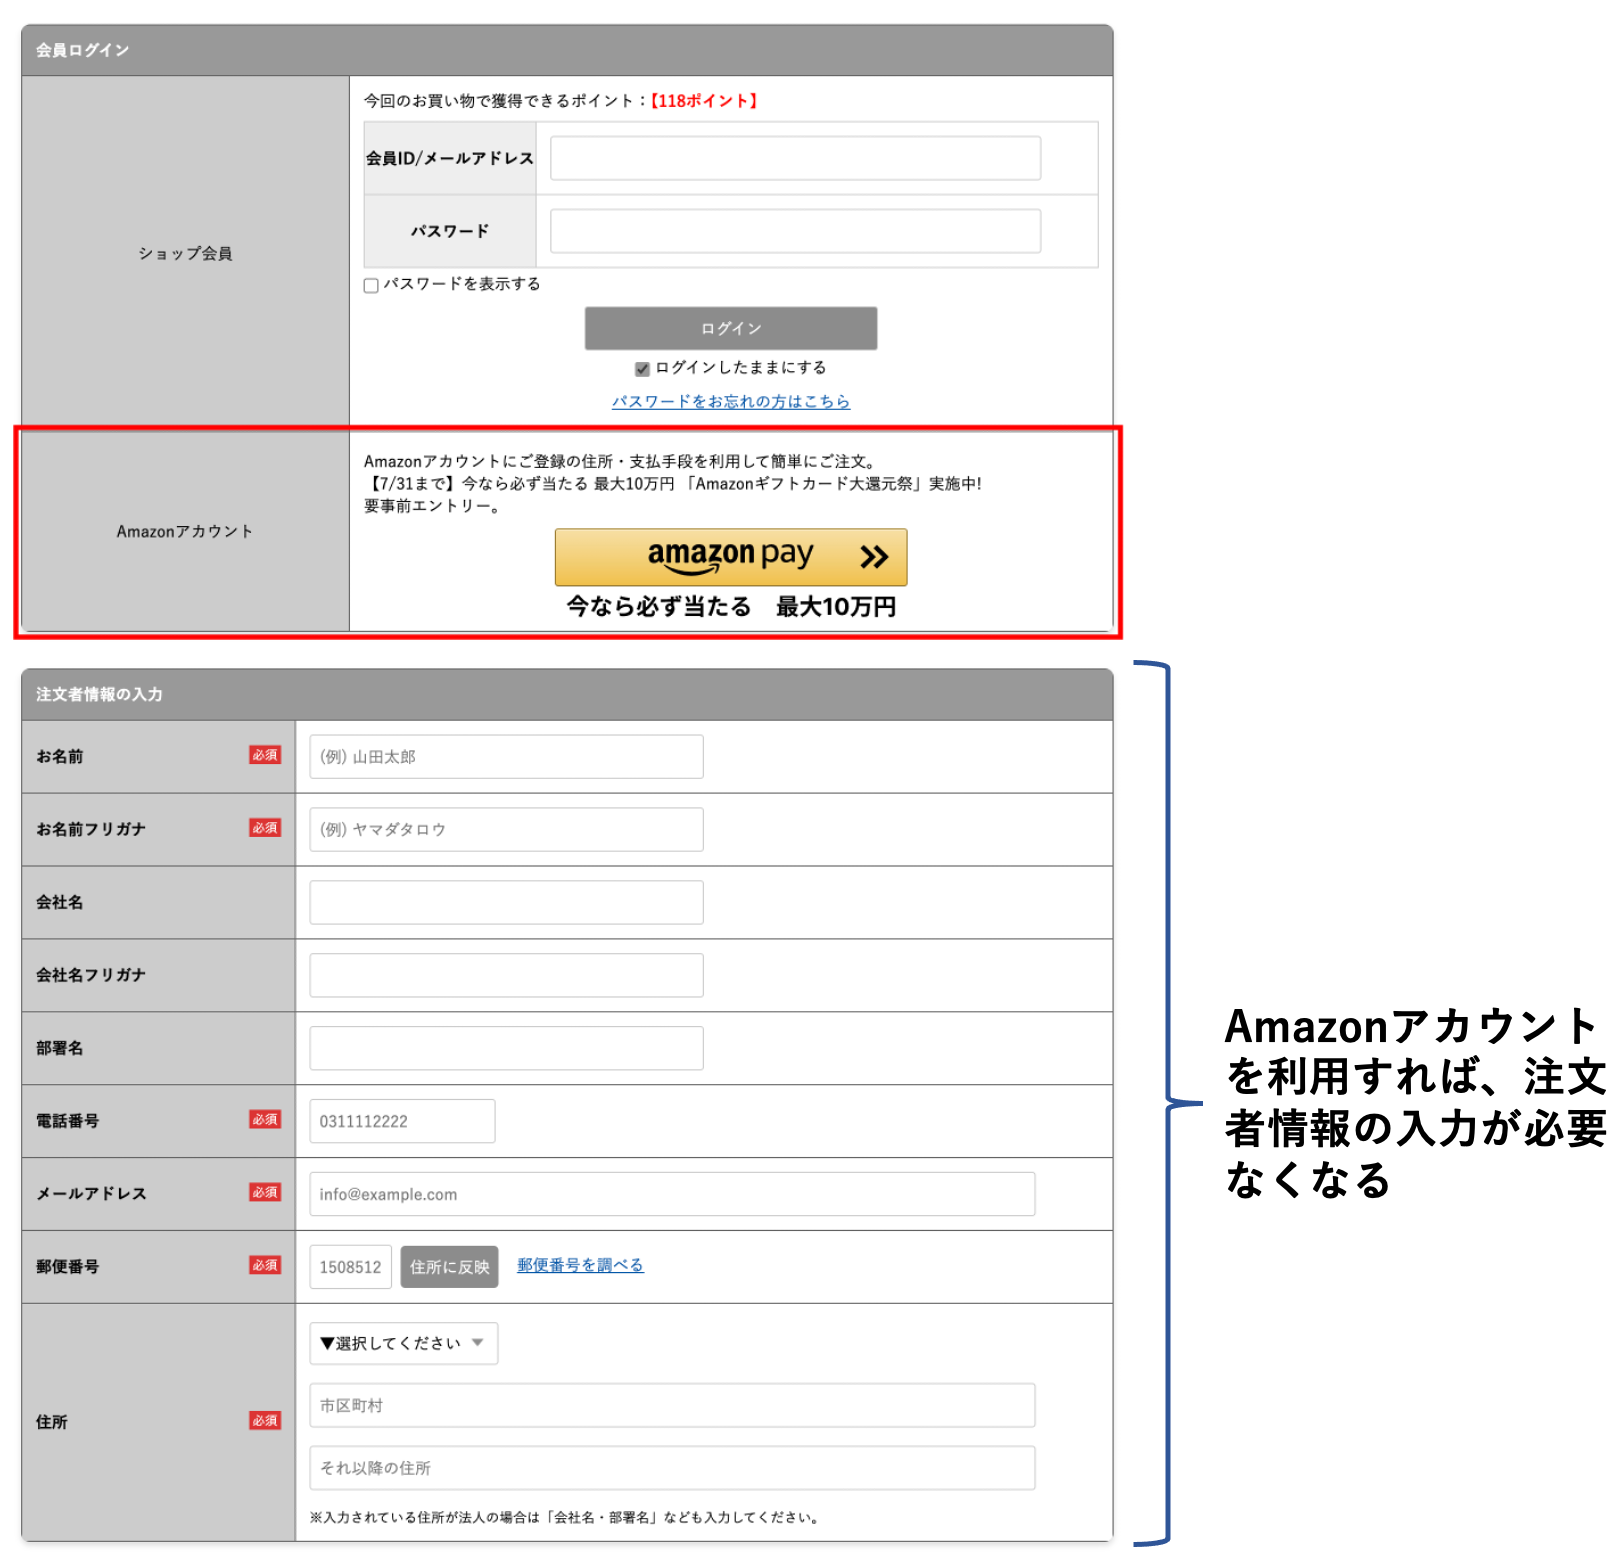Enable the パスワードを表示する checkbox

[371, 285]
